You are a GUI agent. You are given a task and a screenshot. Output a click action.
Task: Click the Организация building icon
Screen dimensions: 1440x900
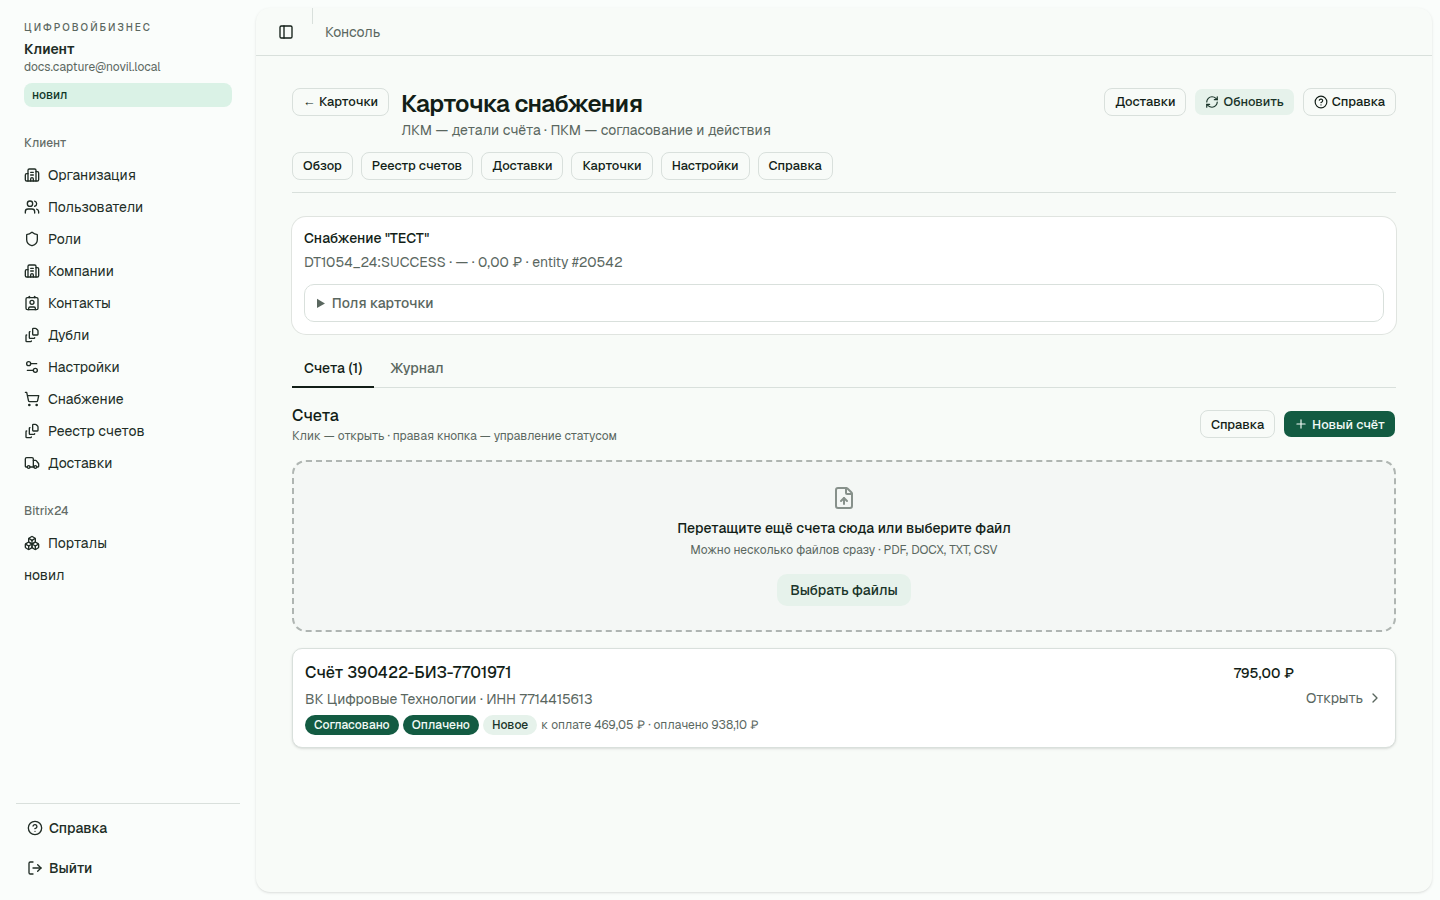(32, 175)
